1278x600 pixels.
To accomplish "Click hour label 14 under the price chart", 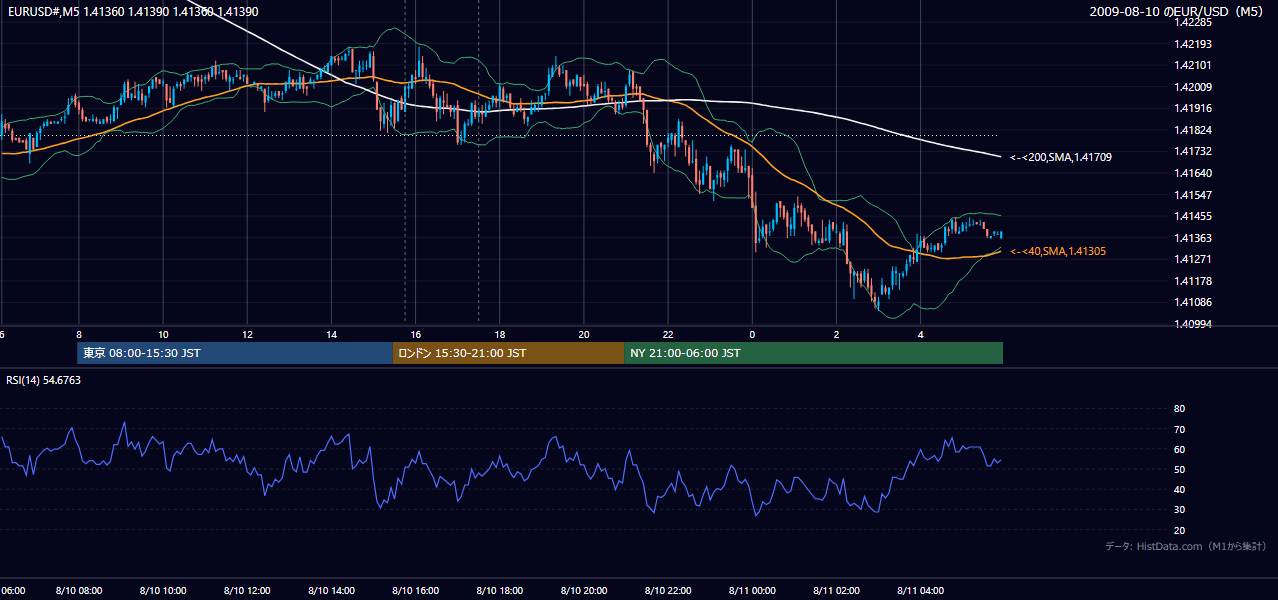I will click(x=331, y=335).
